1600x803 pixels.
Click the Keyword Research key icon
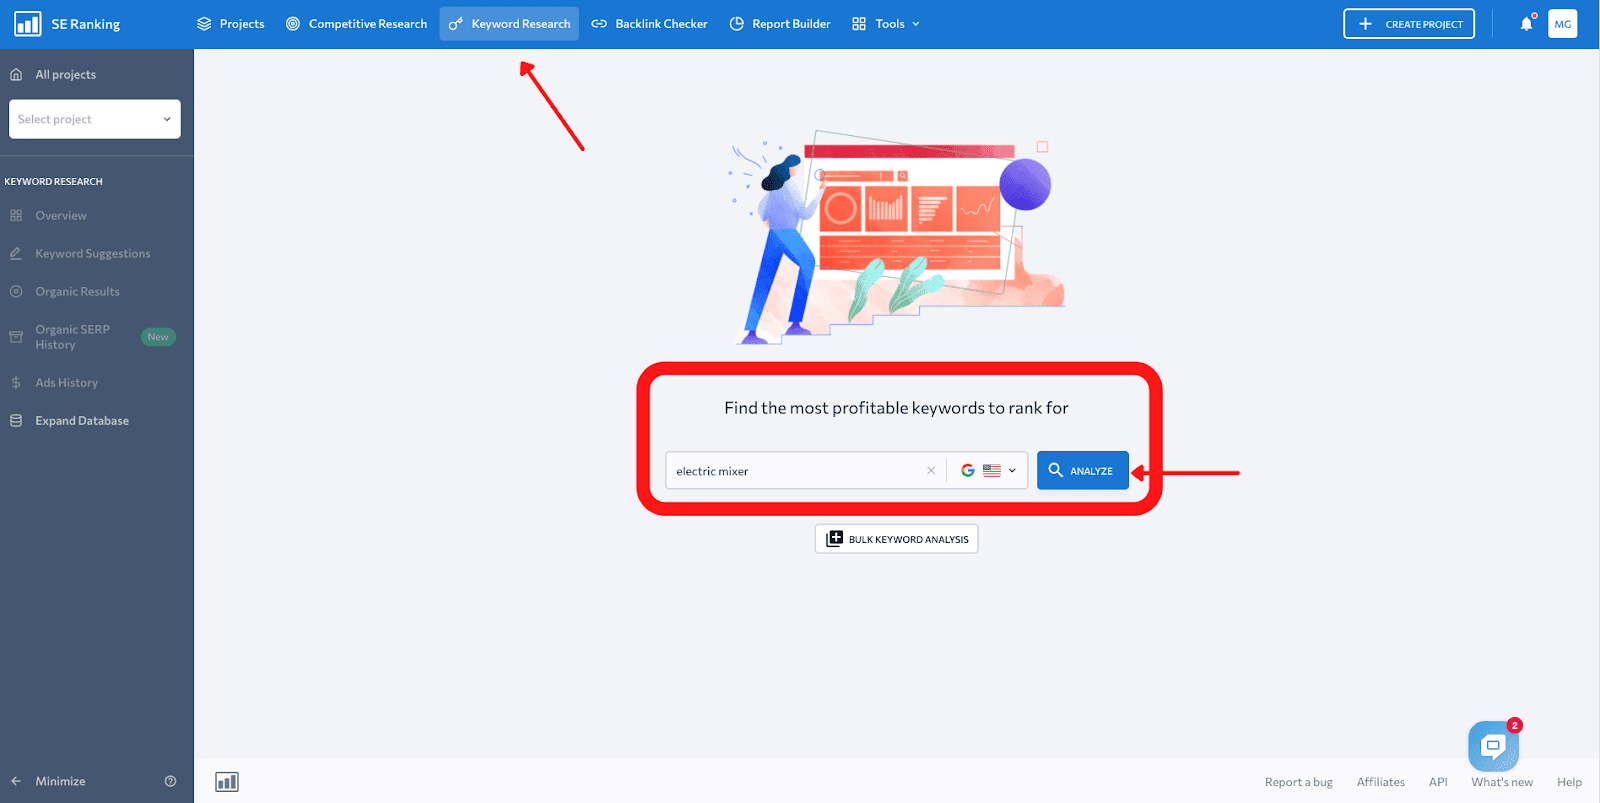coord(456,24)
